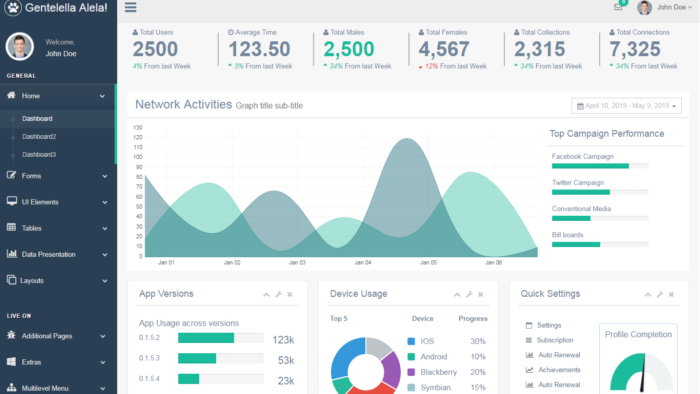Click the Network Activities heading
The height and width of the screenshot is (394, 700).
(x=183, y=104)
